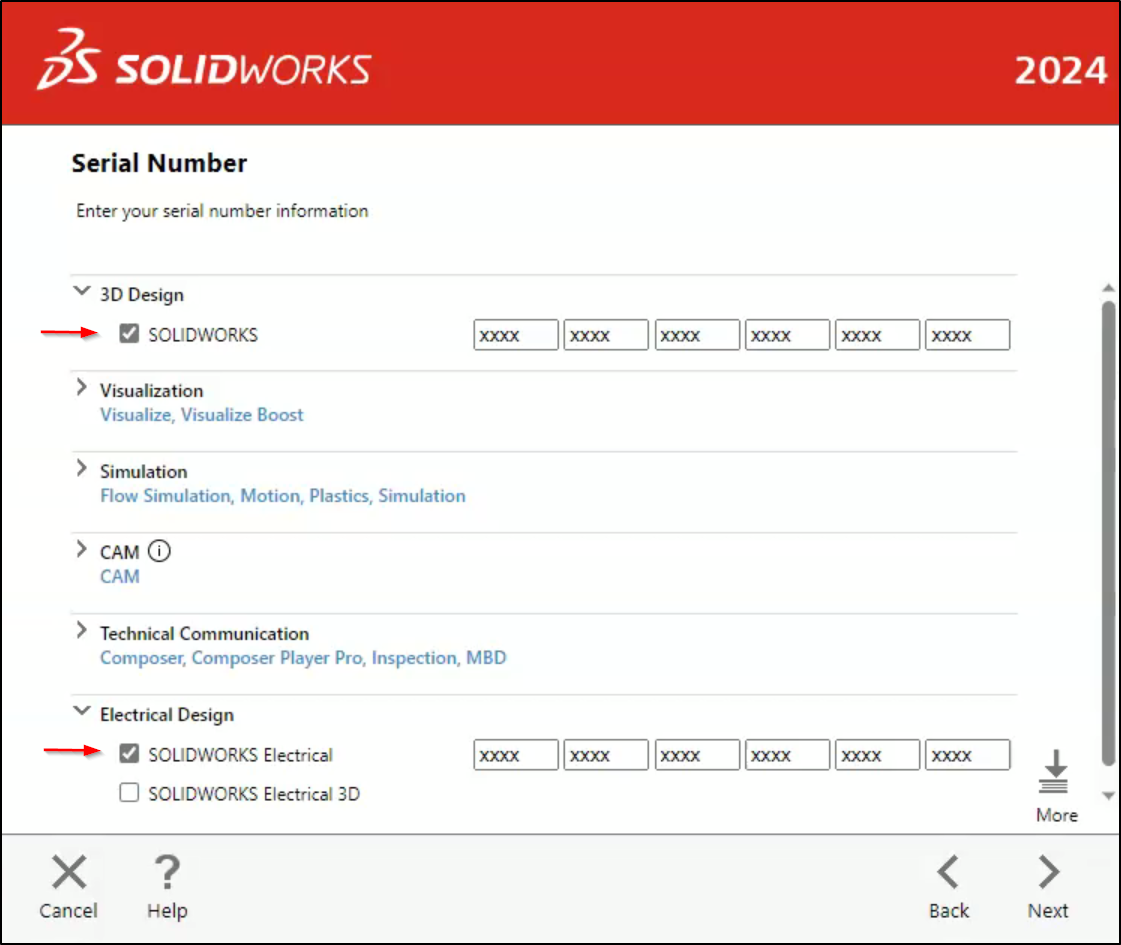Go Back using the left chevron
Viewport: 1121px width, 945px height.
[x=949, y=872]
